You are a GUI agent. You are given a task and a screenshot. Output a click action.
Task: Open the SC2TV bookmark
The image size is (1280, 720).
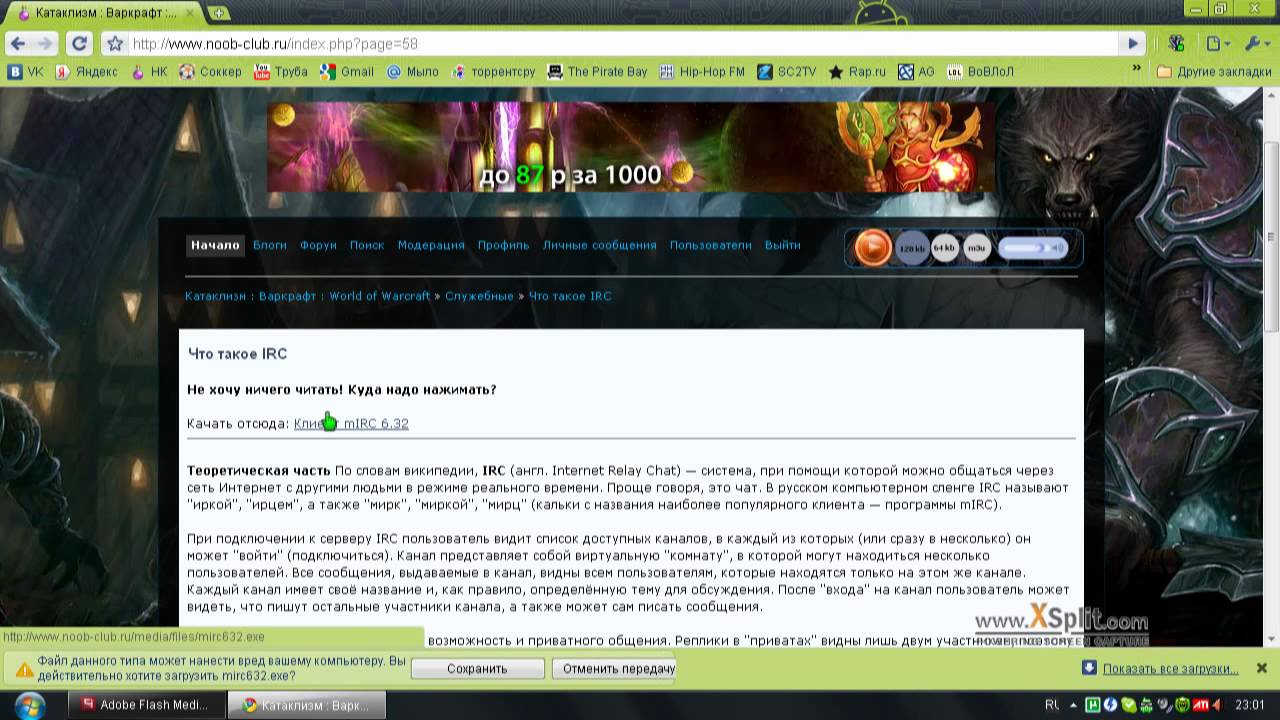pyautogui.click(x=787, y=72)
